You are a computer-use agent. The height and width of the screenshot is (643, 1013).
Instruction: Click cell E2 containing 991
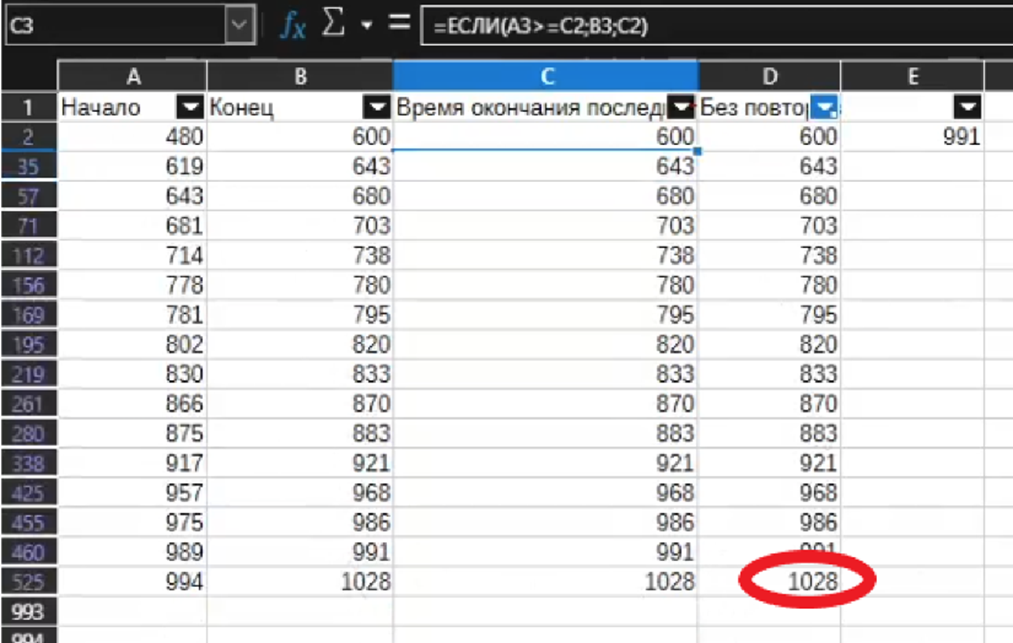912,138
